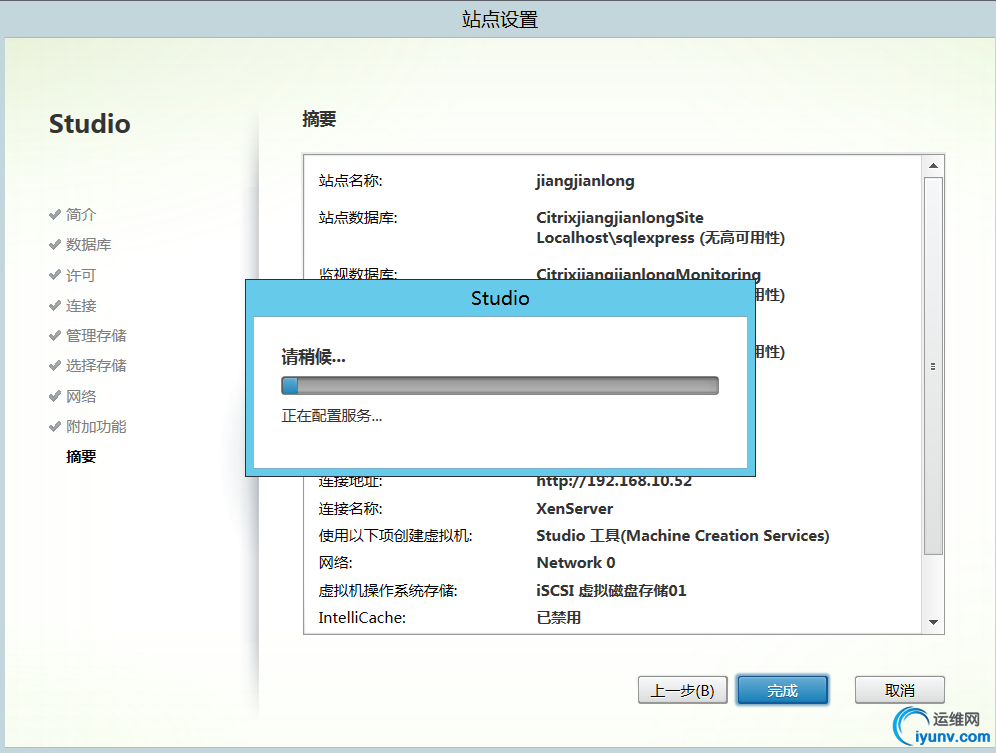
Task: Click the 正在配置服务 status text
Action: (x=332, y=416)
